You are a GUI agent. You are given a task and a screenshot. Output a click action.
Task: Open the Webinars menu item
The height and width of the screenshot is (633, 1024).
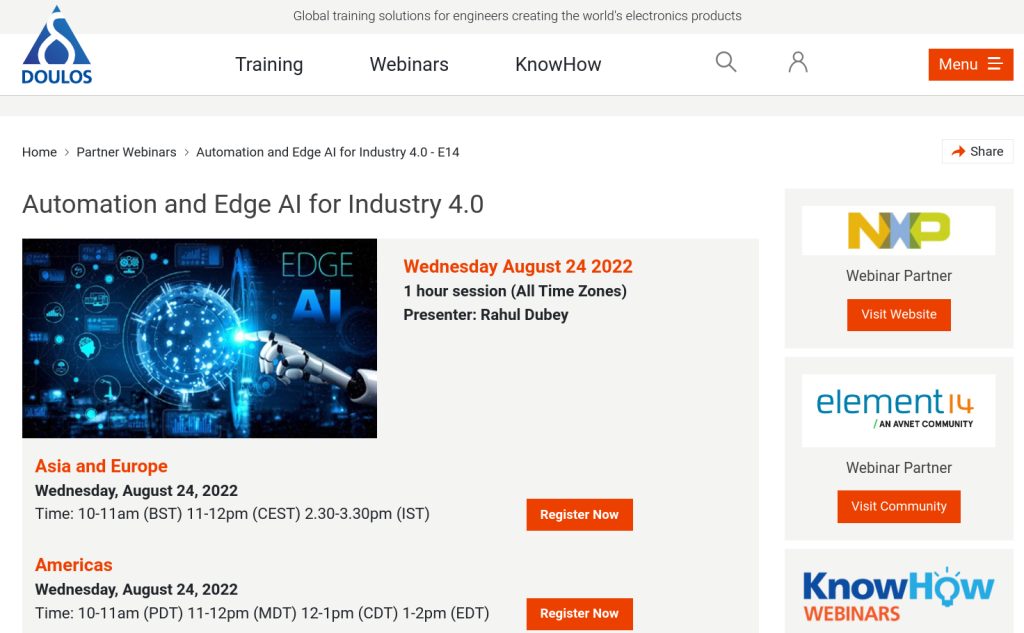(408, 64)
